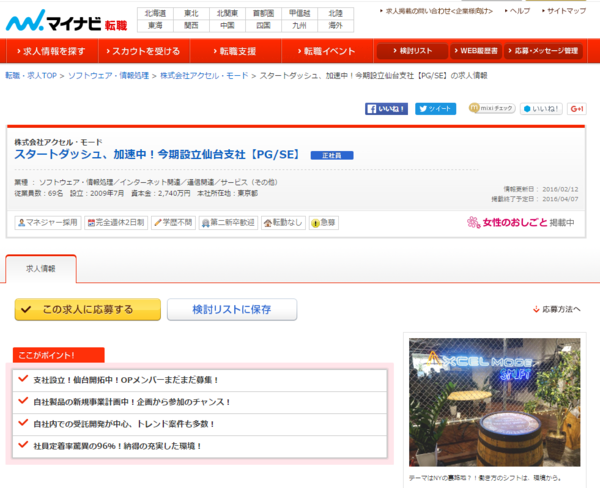Open the ヘルプ link

coord(518,11)
